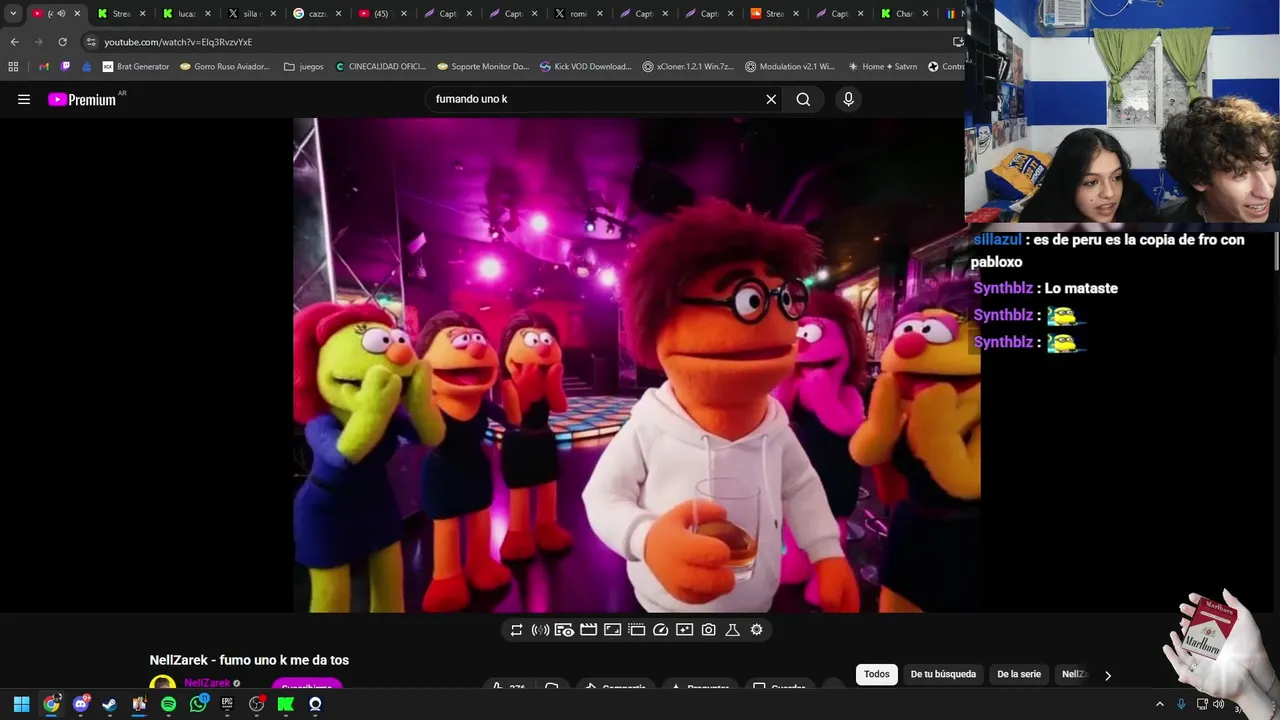The height and width of the screenshot is (720, 1280).
Task: Open Epic Games Launcher from taskbar
Action: coord(227,704)
